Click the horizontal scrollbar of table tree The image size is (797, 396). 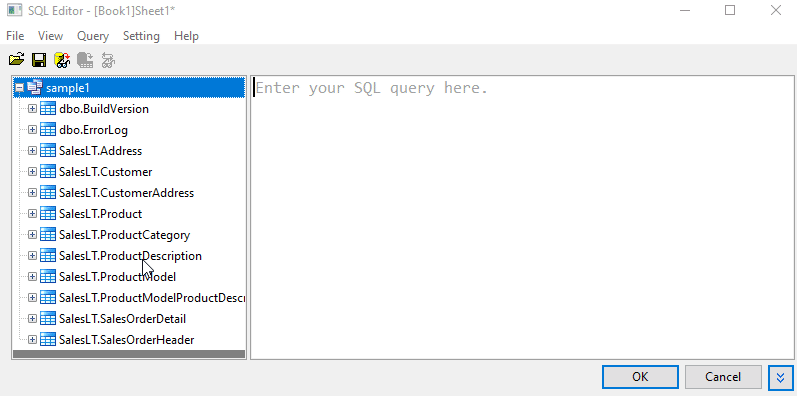[x=129, y=354]
